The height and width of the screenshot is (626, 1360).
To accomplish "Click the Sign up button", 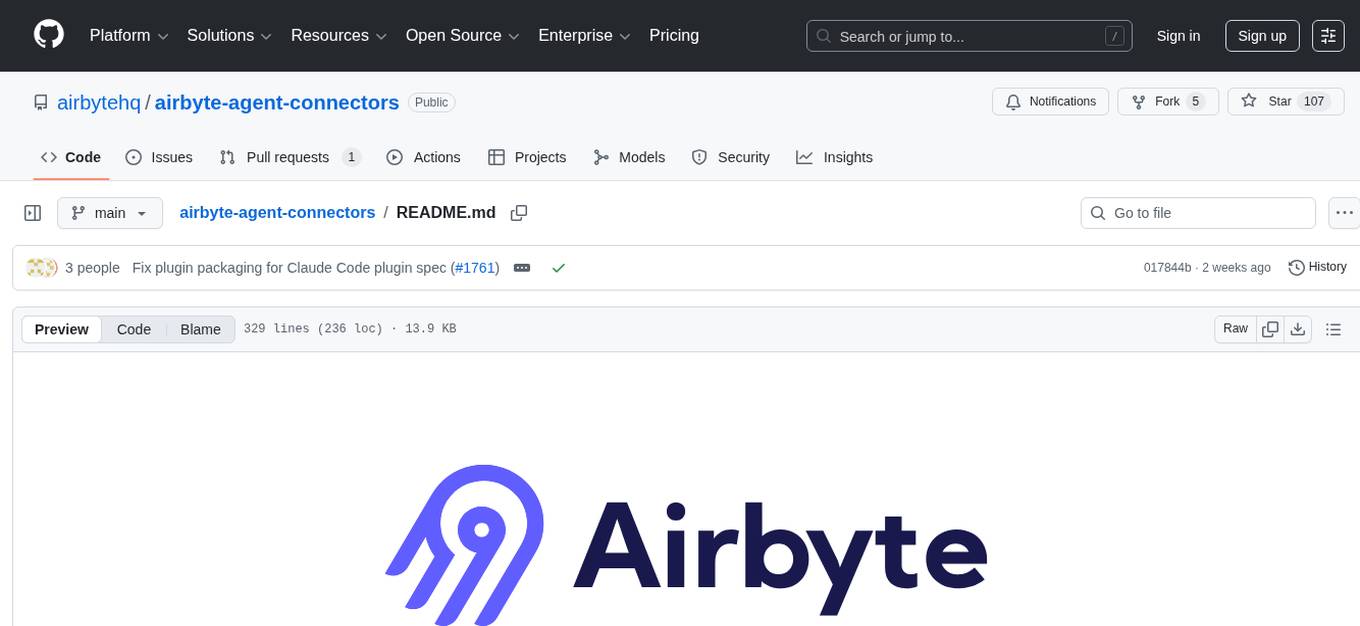I will [x=1261, y=35].
